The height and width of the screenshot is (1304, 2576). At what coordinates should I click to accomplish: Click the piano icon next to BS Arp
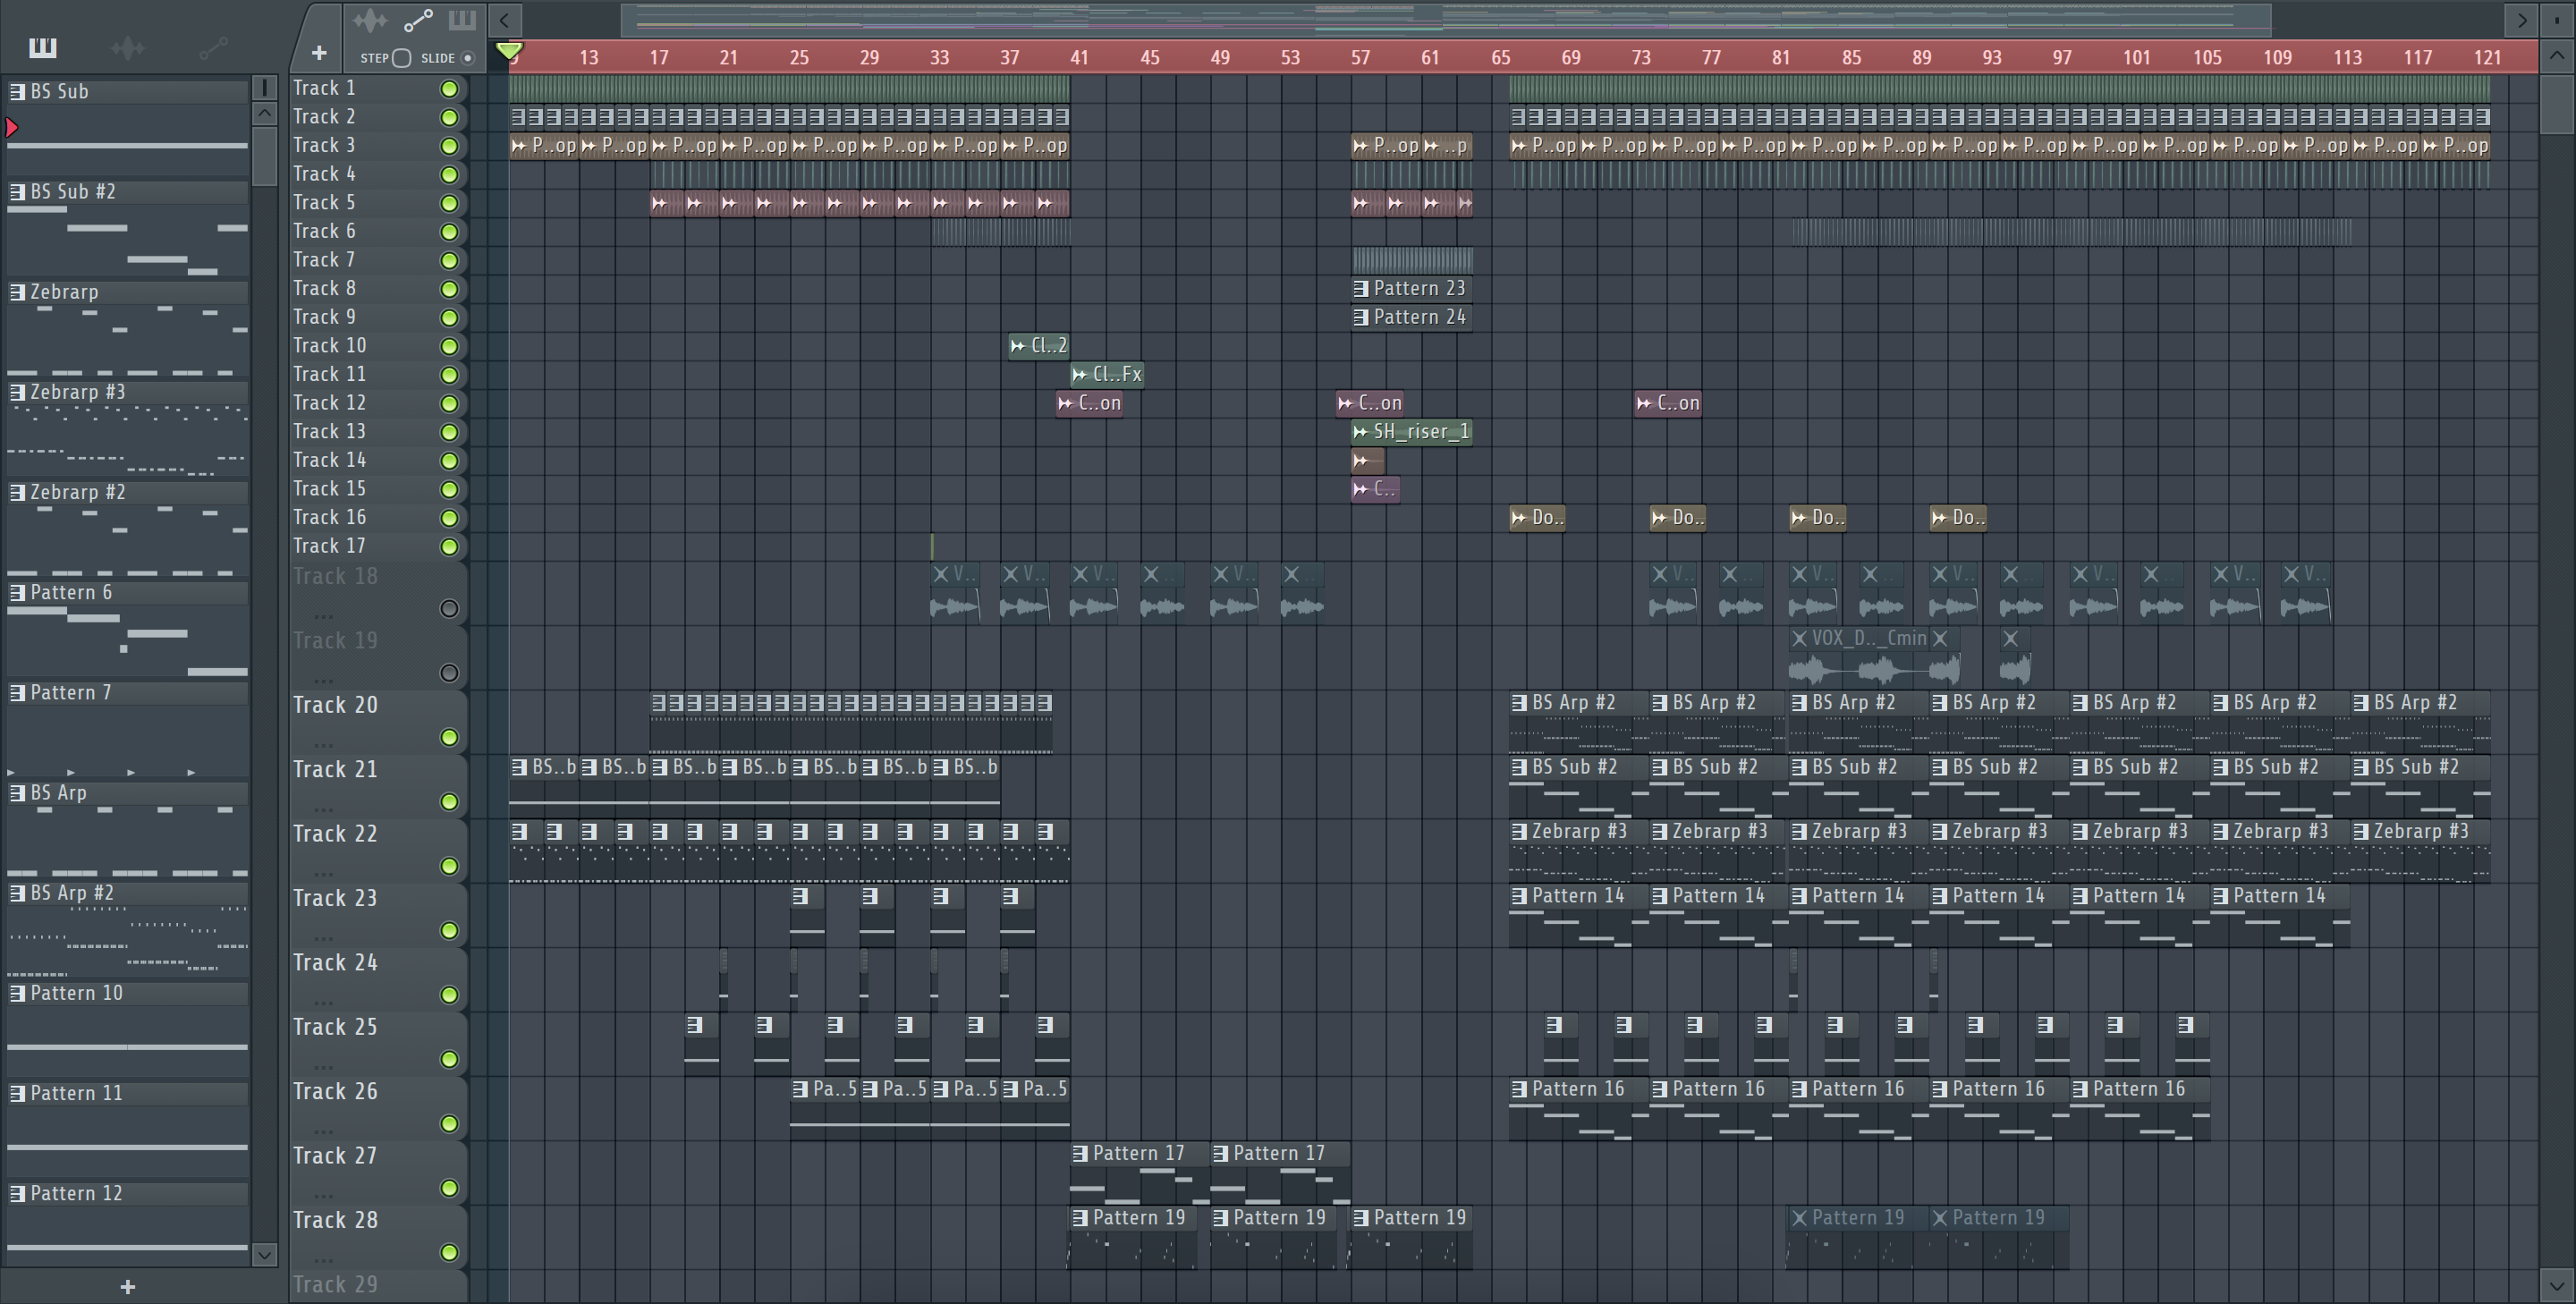pos(17,793)
